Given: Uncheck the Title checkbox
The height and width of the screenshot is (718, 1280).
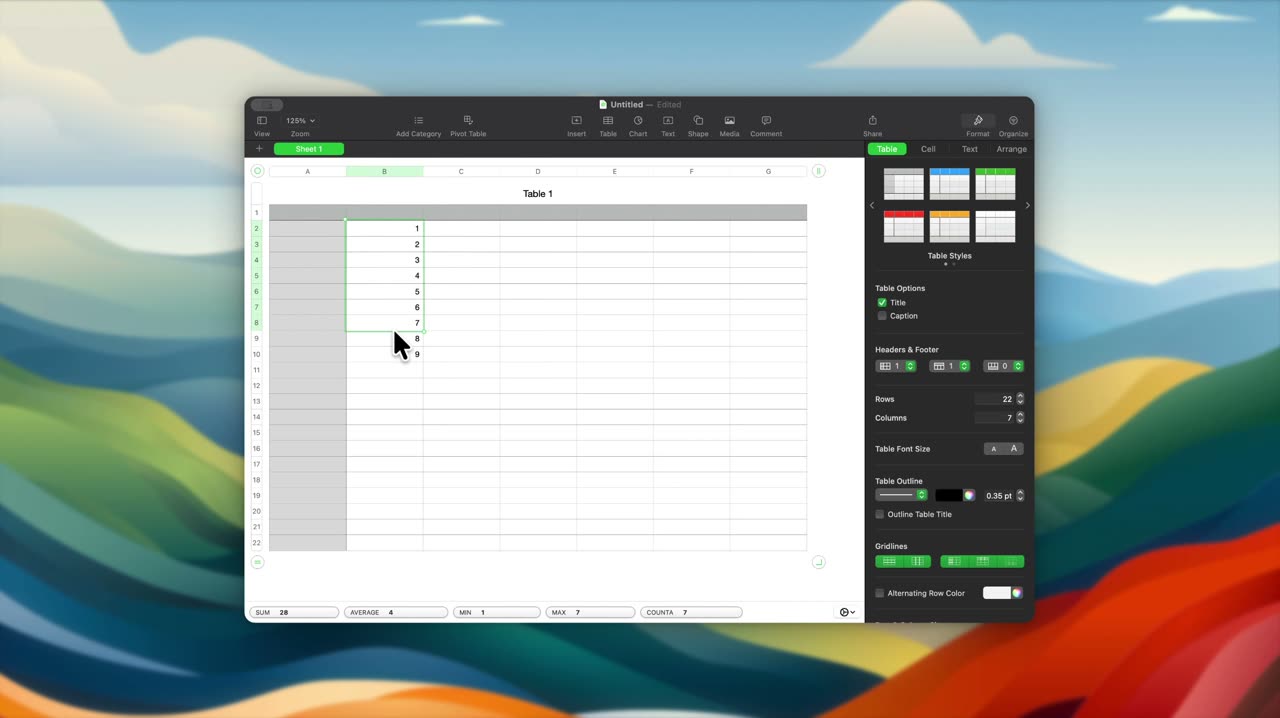Looking at the screenshot, I should click(882, 302).
